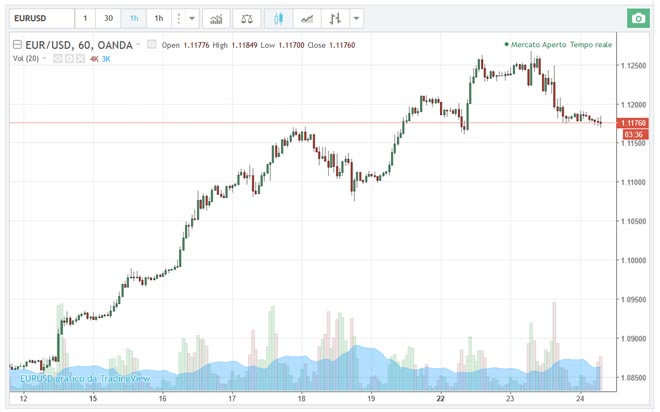Collapse the EUR/USD legend box

coord(16,45)
